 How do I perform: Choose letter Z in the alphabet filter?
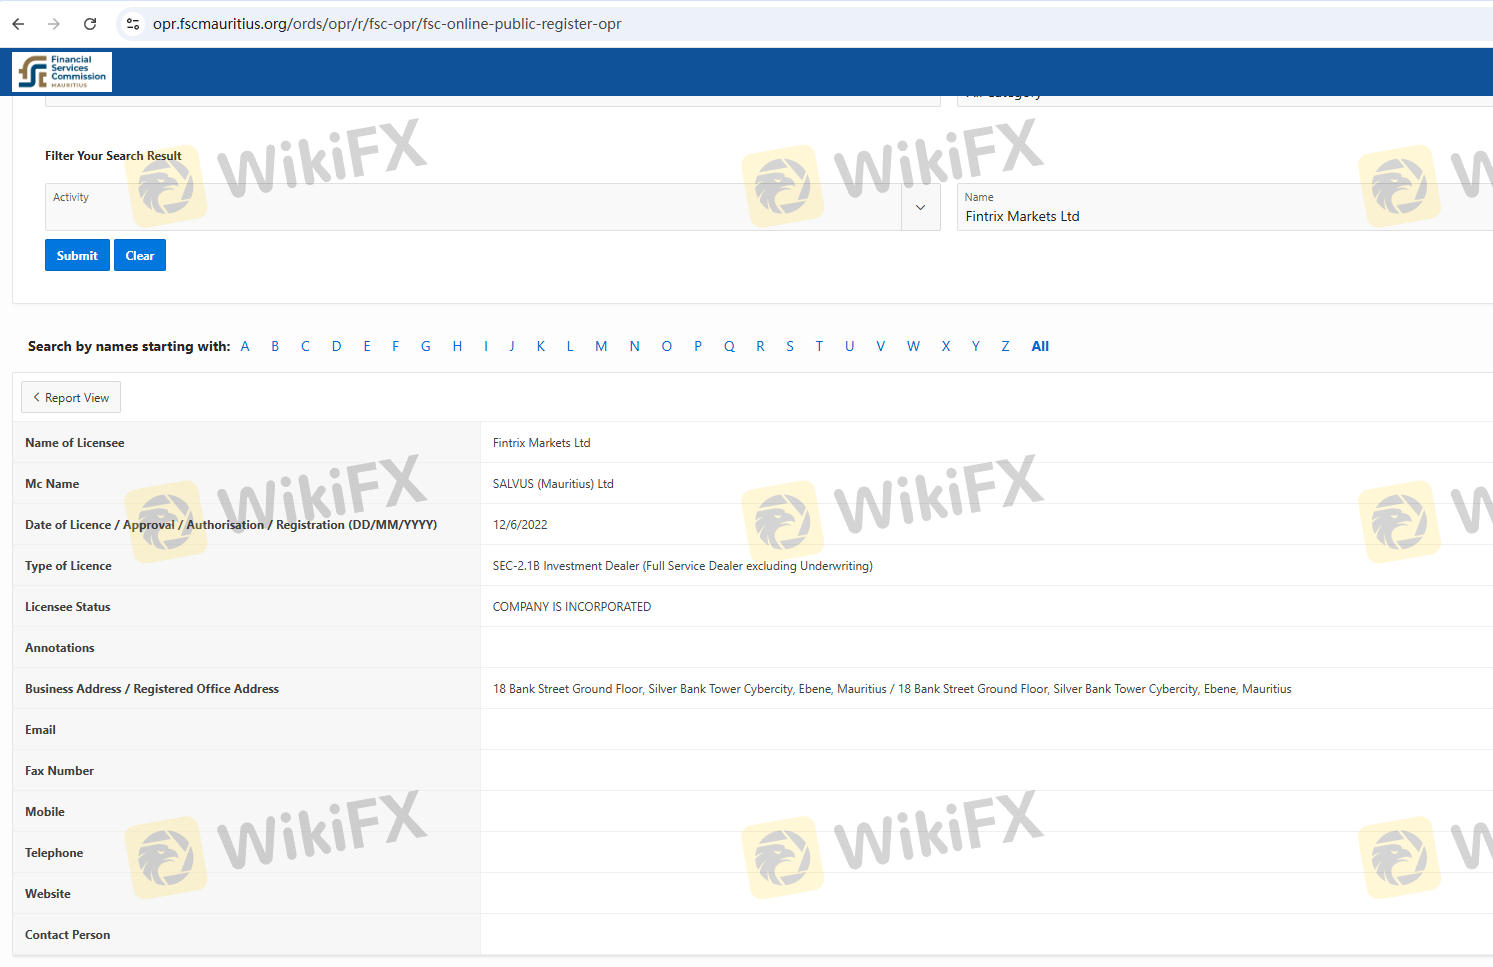[1005, 346]
